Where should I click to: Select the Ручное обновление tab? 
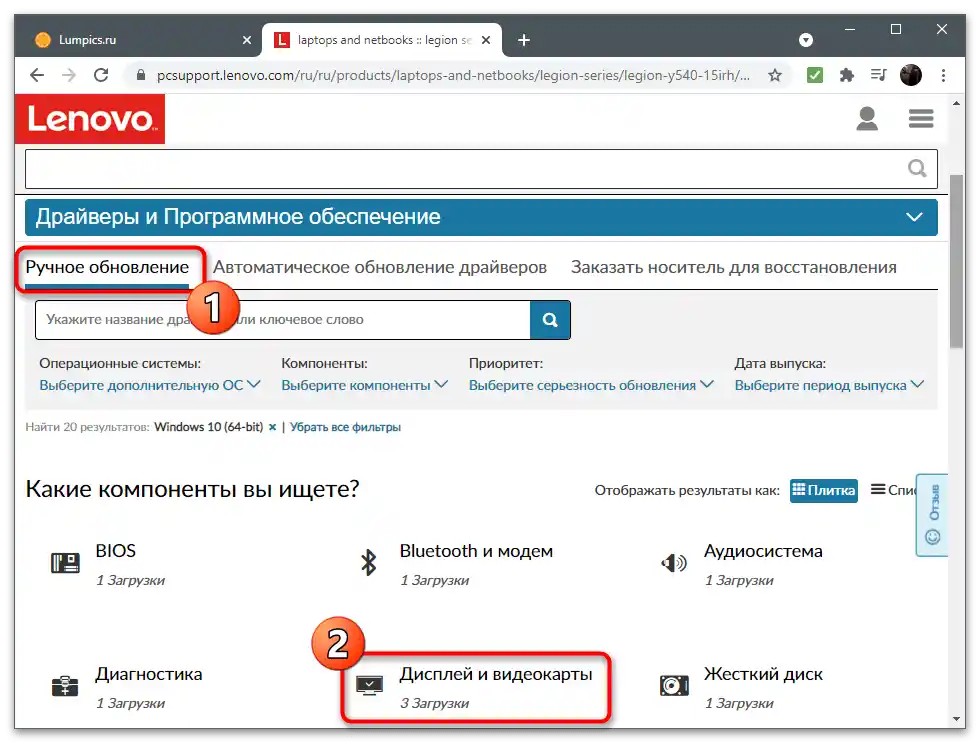(x=107, y=267)
